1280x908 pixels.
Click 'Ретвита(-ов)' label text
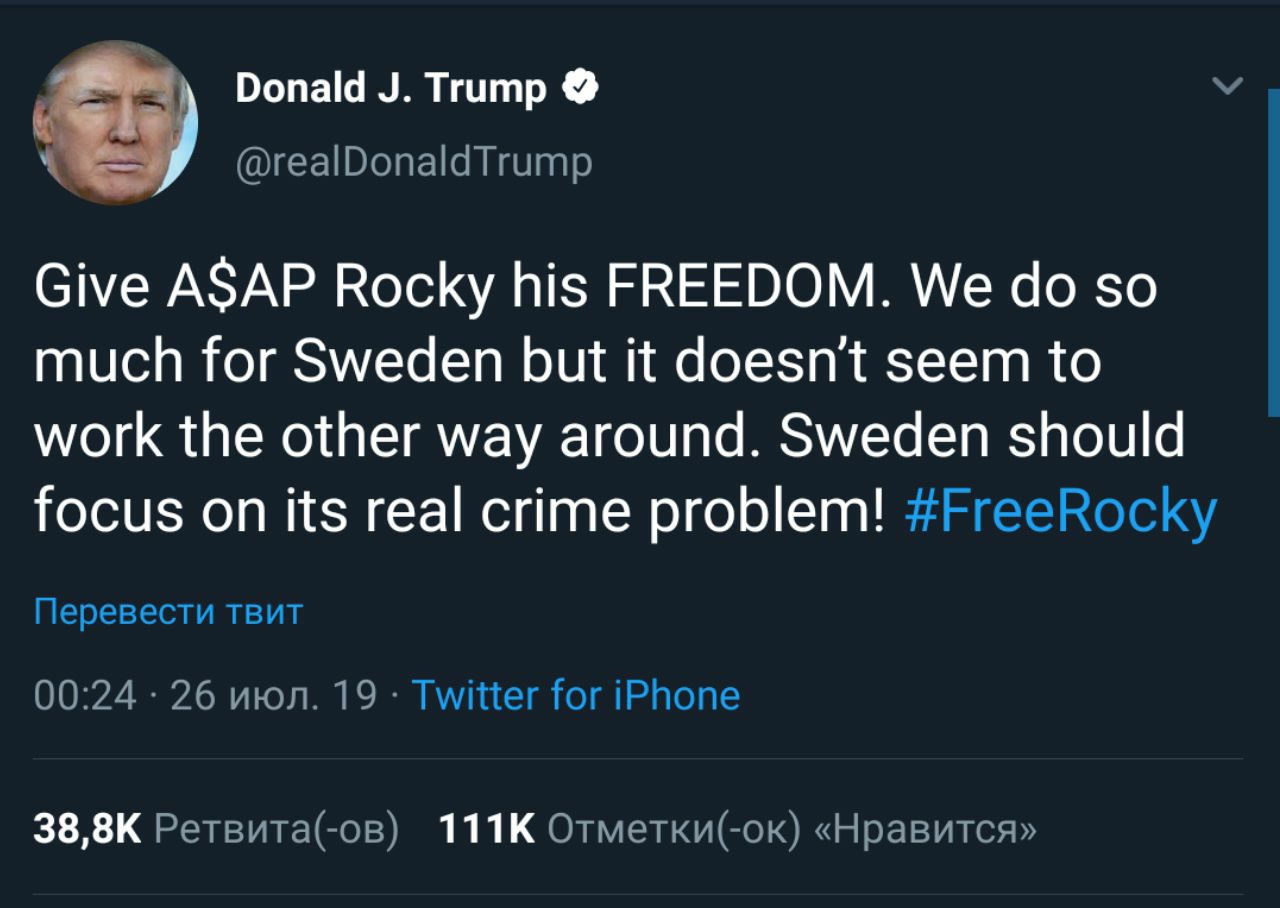[277, 828]
